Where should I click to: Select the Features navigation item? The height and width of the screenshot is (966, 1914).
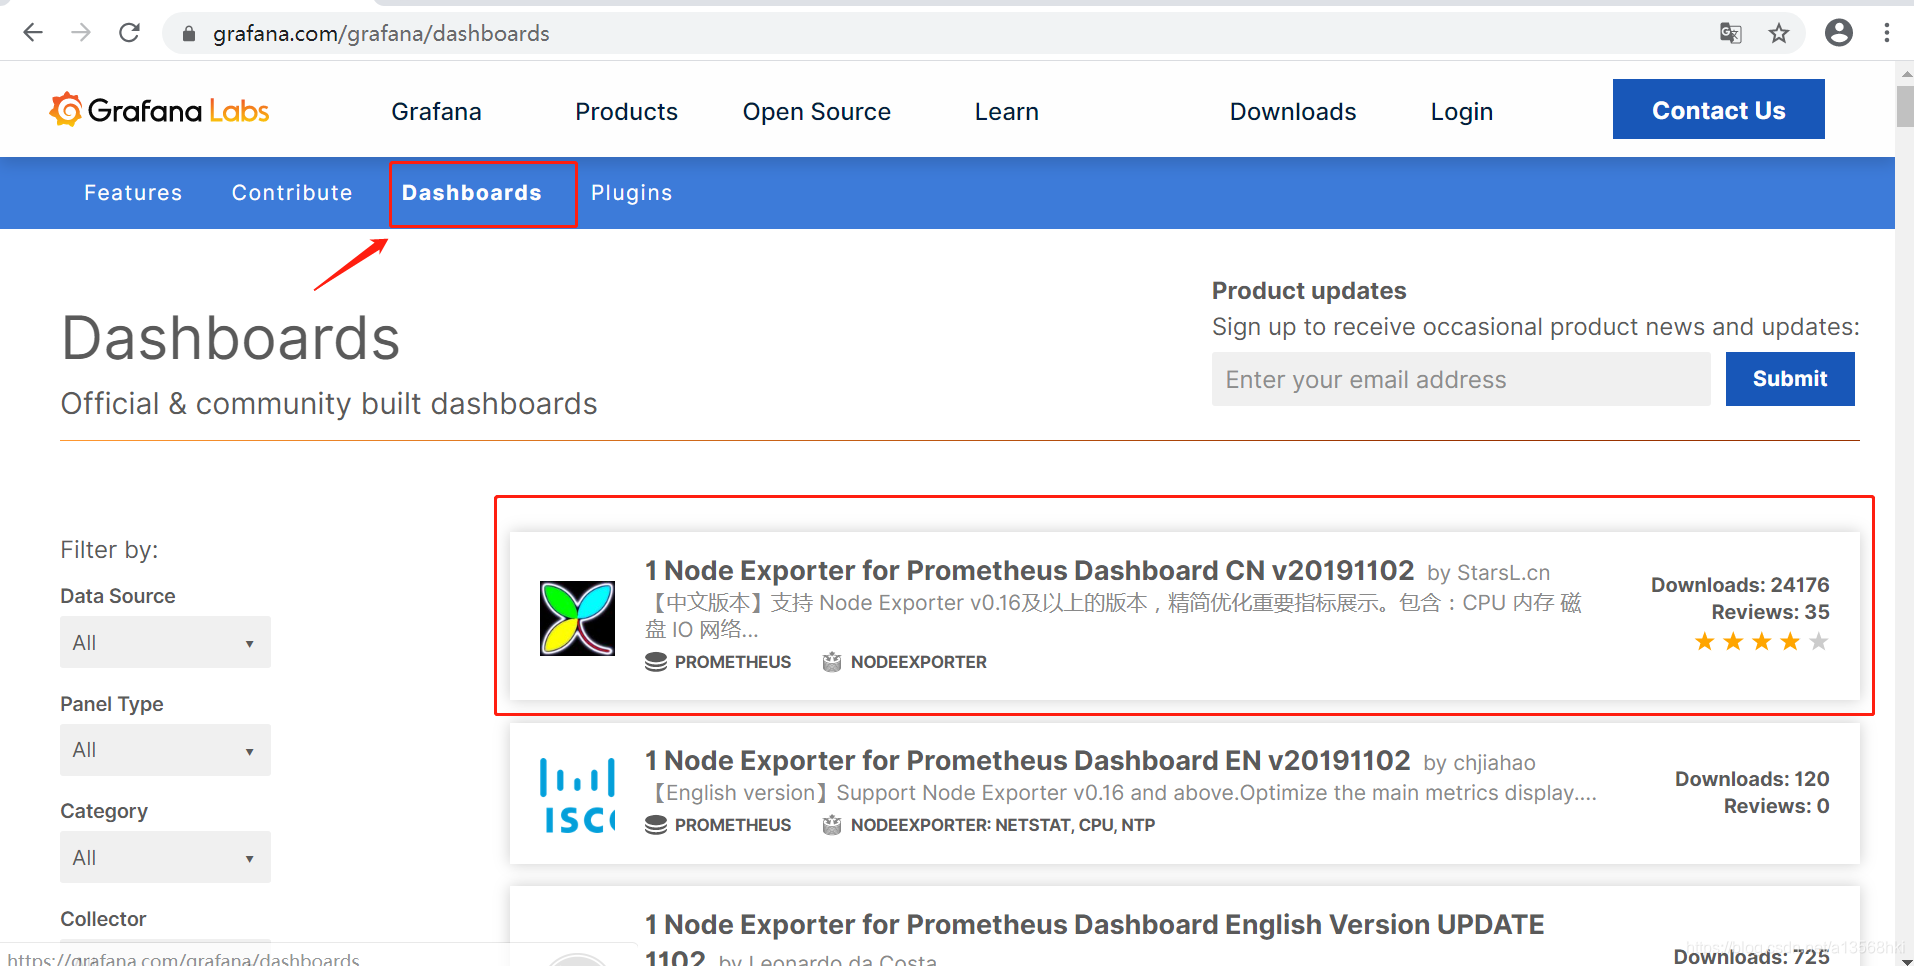tap(133, 192)
